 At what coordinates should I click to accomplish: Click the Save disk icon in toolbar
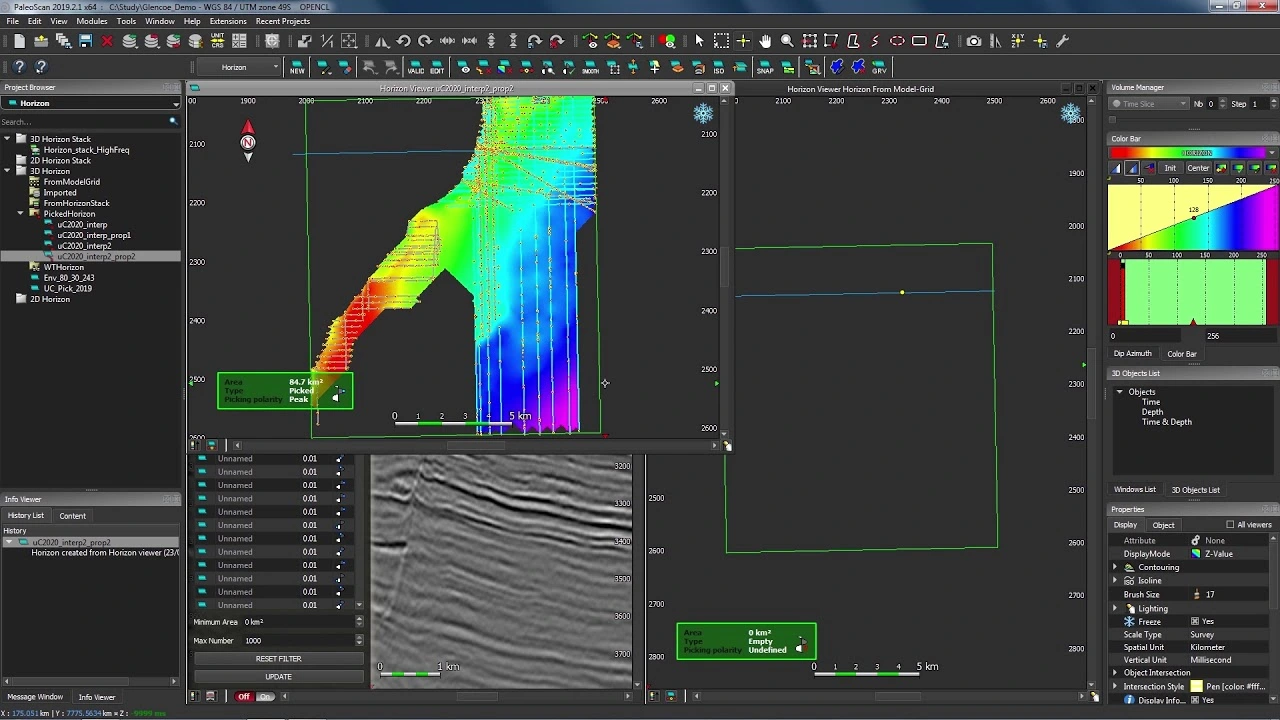coord(85,41)
